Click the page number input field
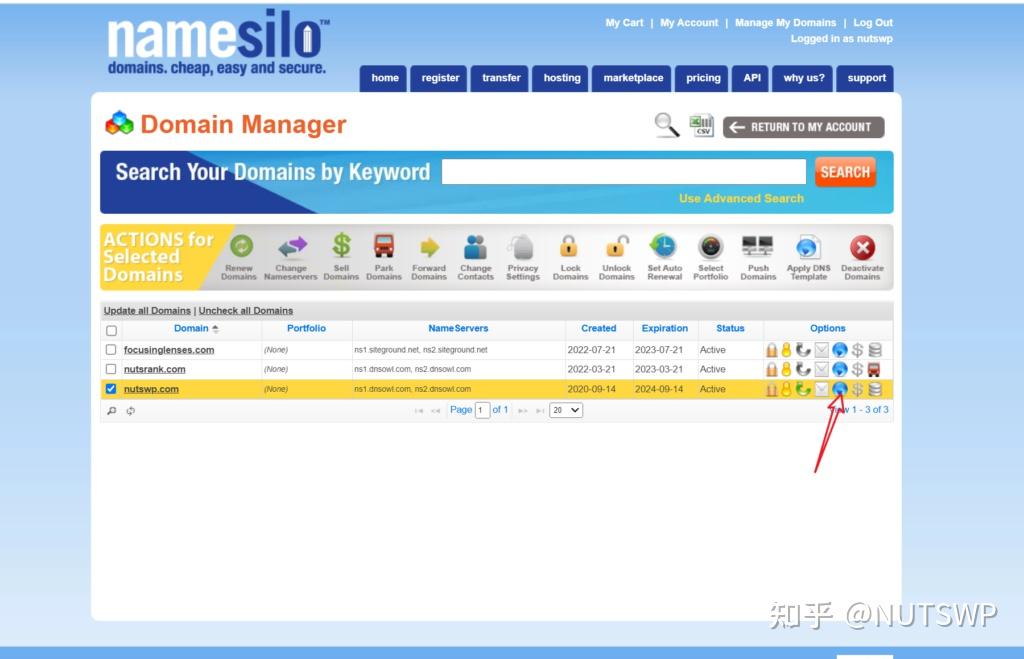This screenshot has height=659, width=1024. pyautogui.click(x=481, y=409)
